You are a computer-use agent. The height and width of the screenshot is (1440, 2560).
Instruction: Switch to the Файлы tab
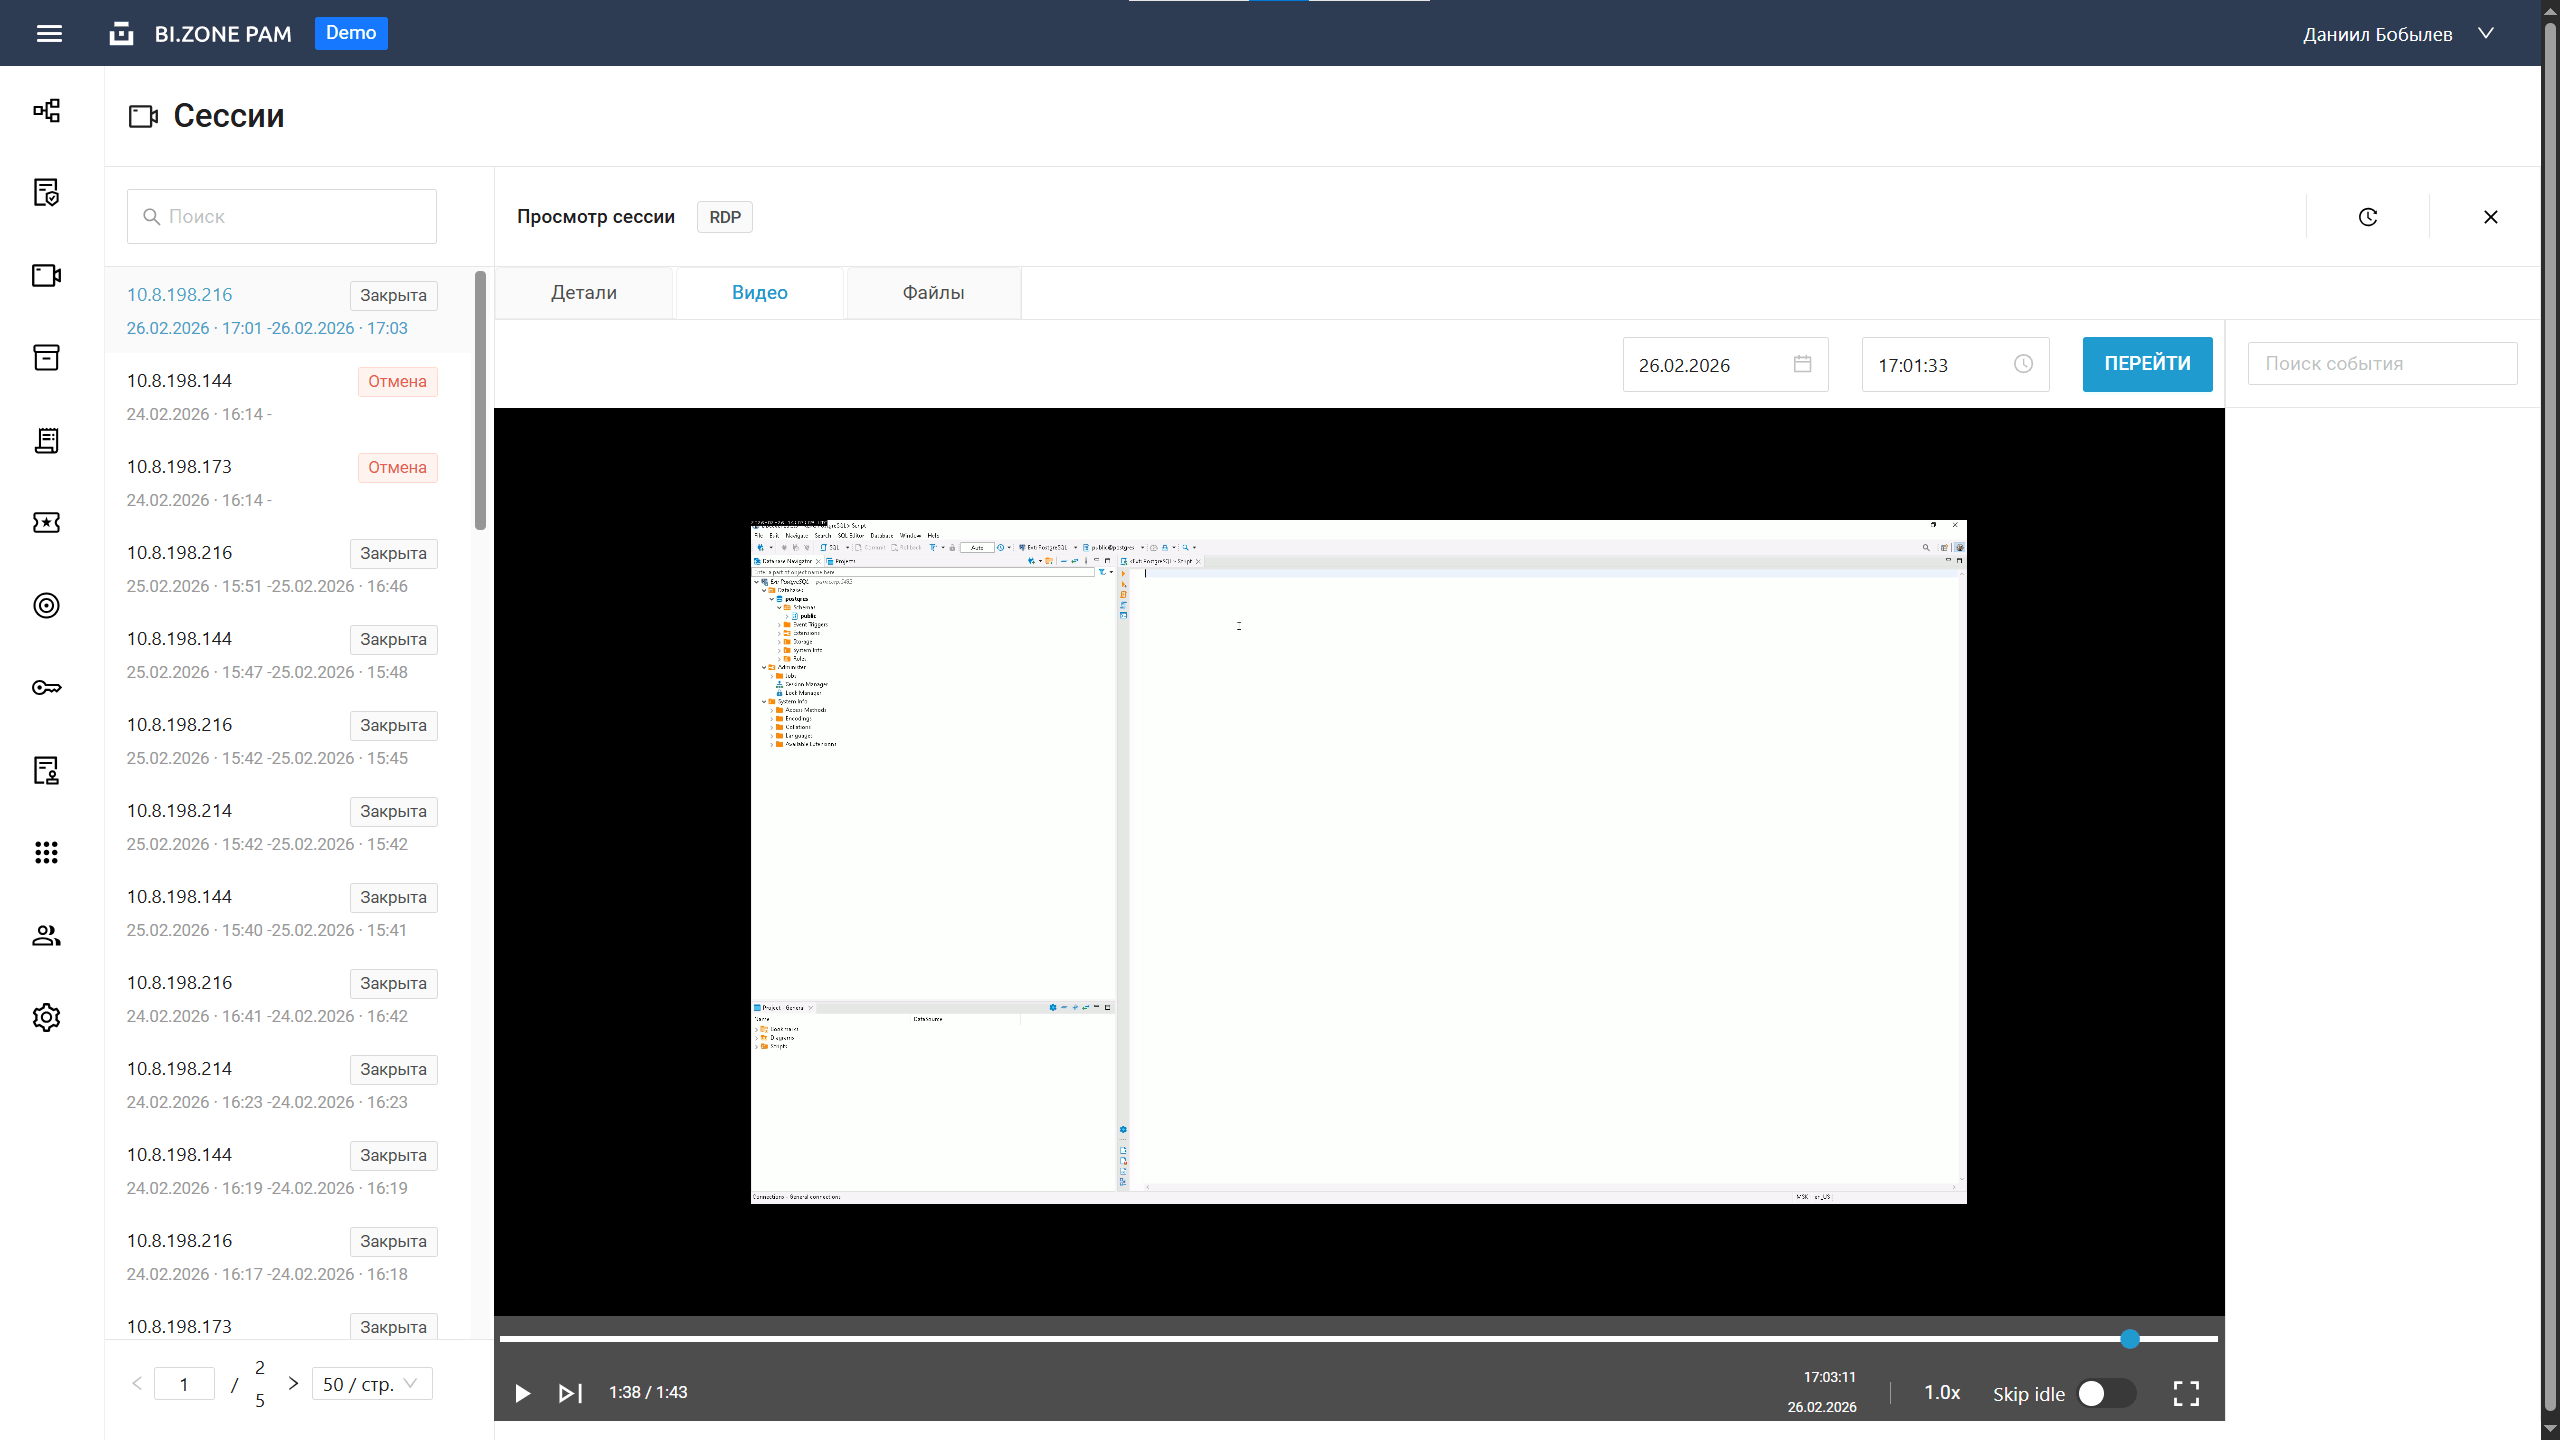pos(933,293)
